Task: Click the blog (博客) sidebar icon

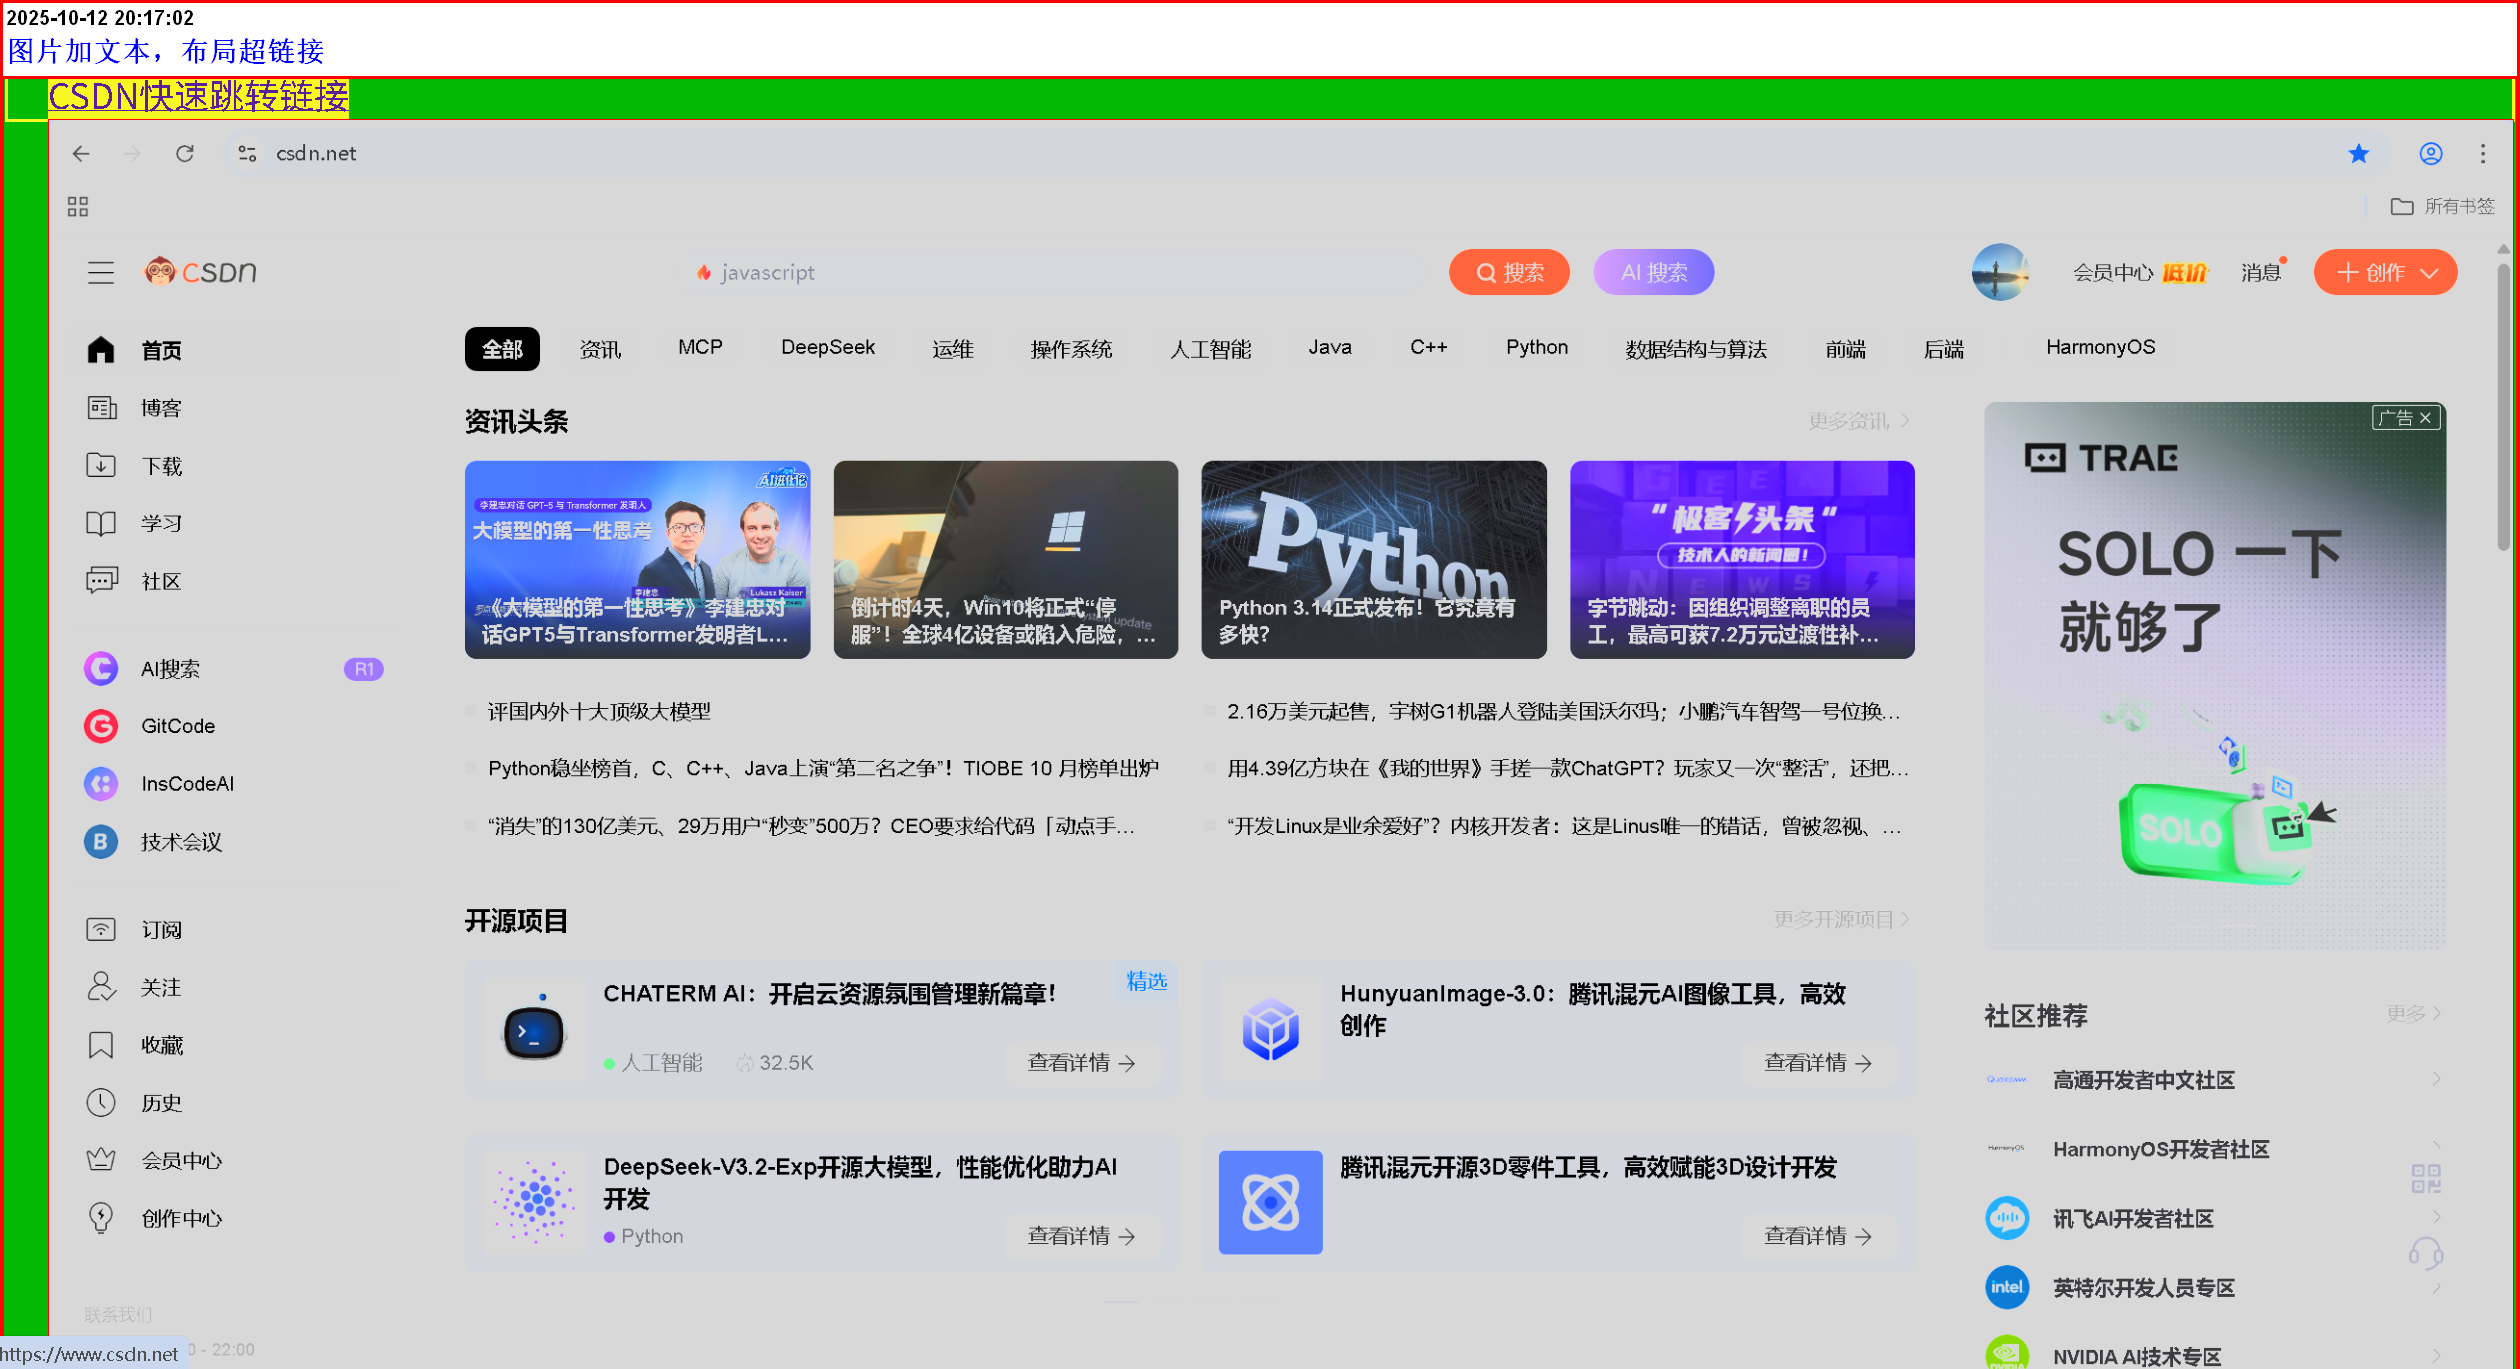Action: pyautogui.click(x=101, y=408)
